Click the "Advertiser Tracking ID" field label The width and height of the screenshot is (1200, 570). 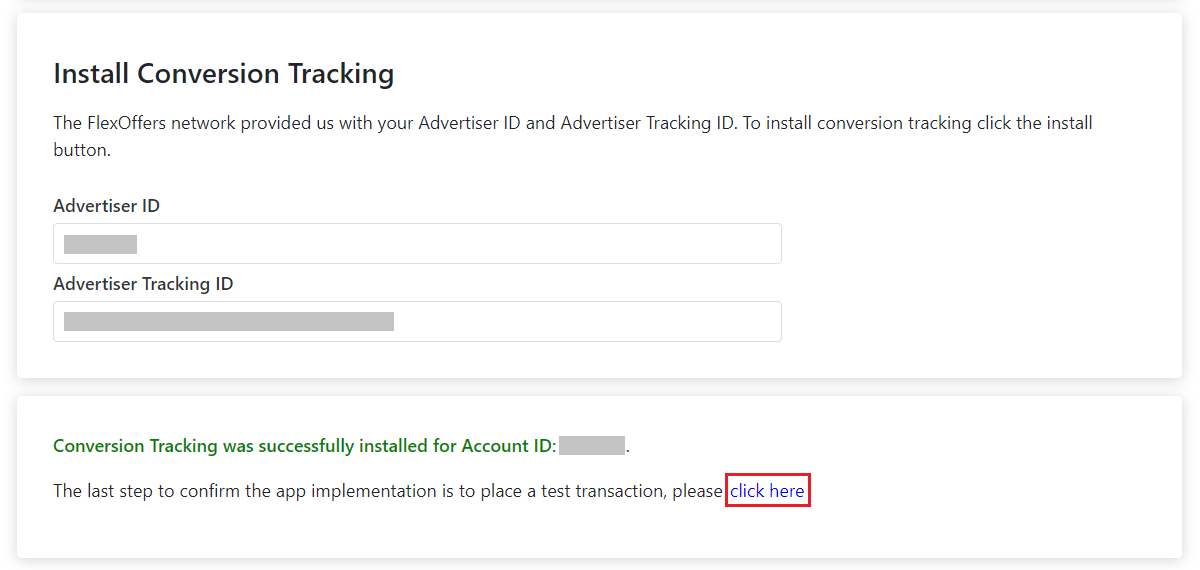click(x=143, y=284)
